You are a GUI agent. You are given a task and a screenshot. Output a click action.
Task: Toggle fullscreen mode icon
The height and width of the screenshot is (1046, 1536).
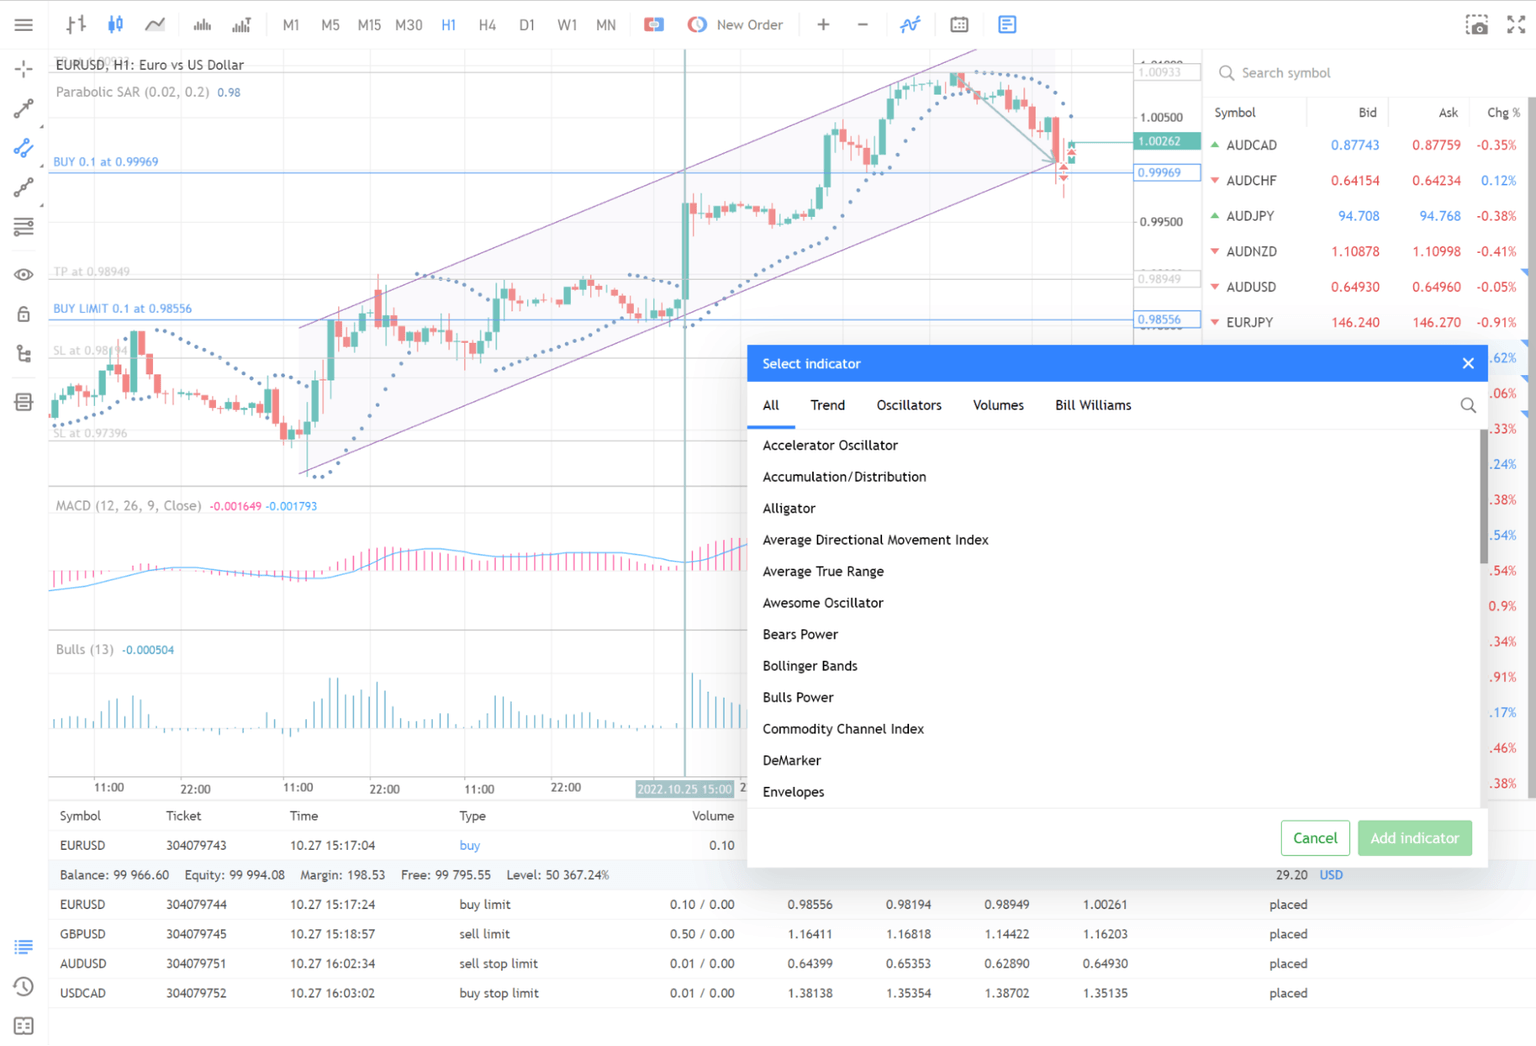[x=1516, y=25]
